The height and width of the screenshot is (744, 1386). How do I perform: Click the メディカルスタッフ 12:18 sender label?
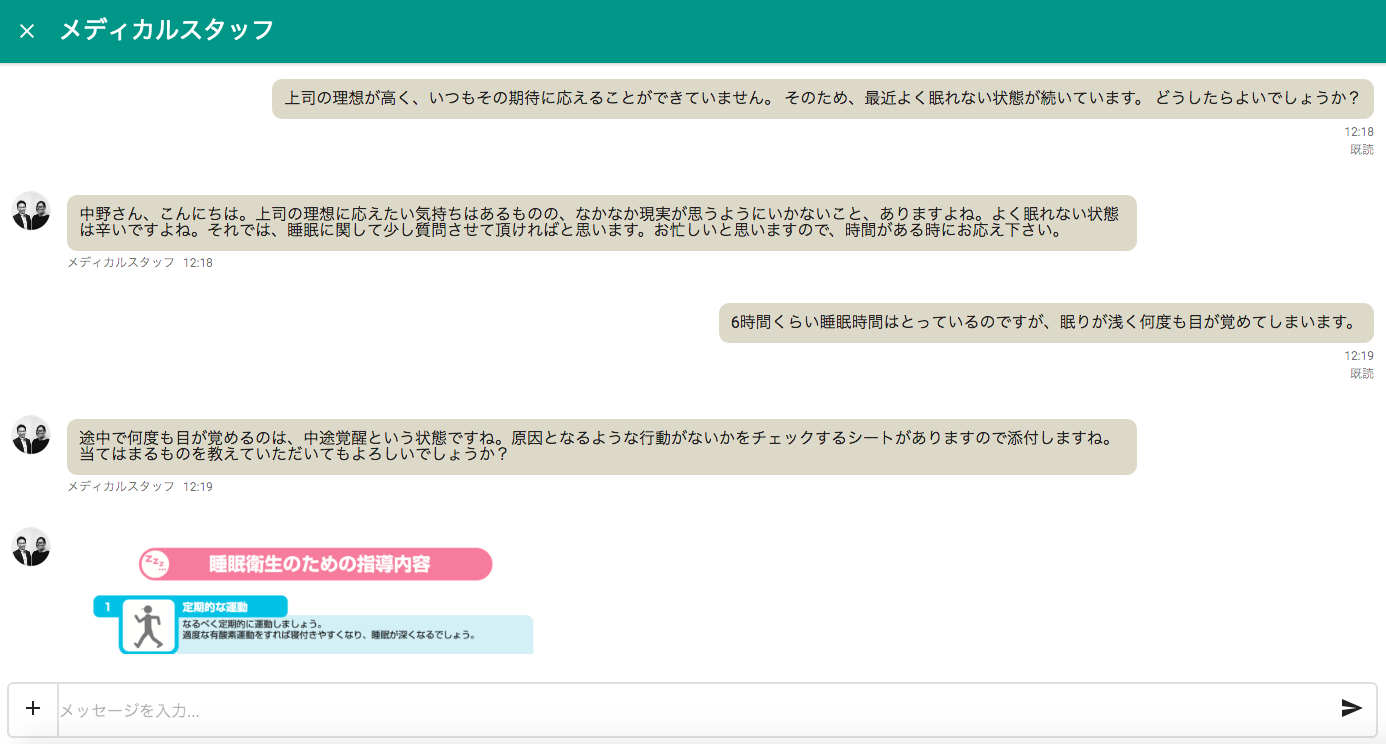click(140, 263)
